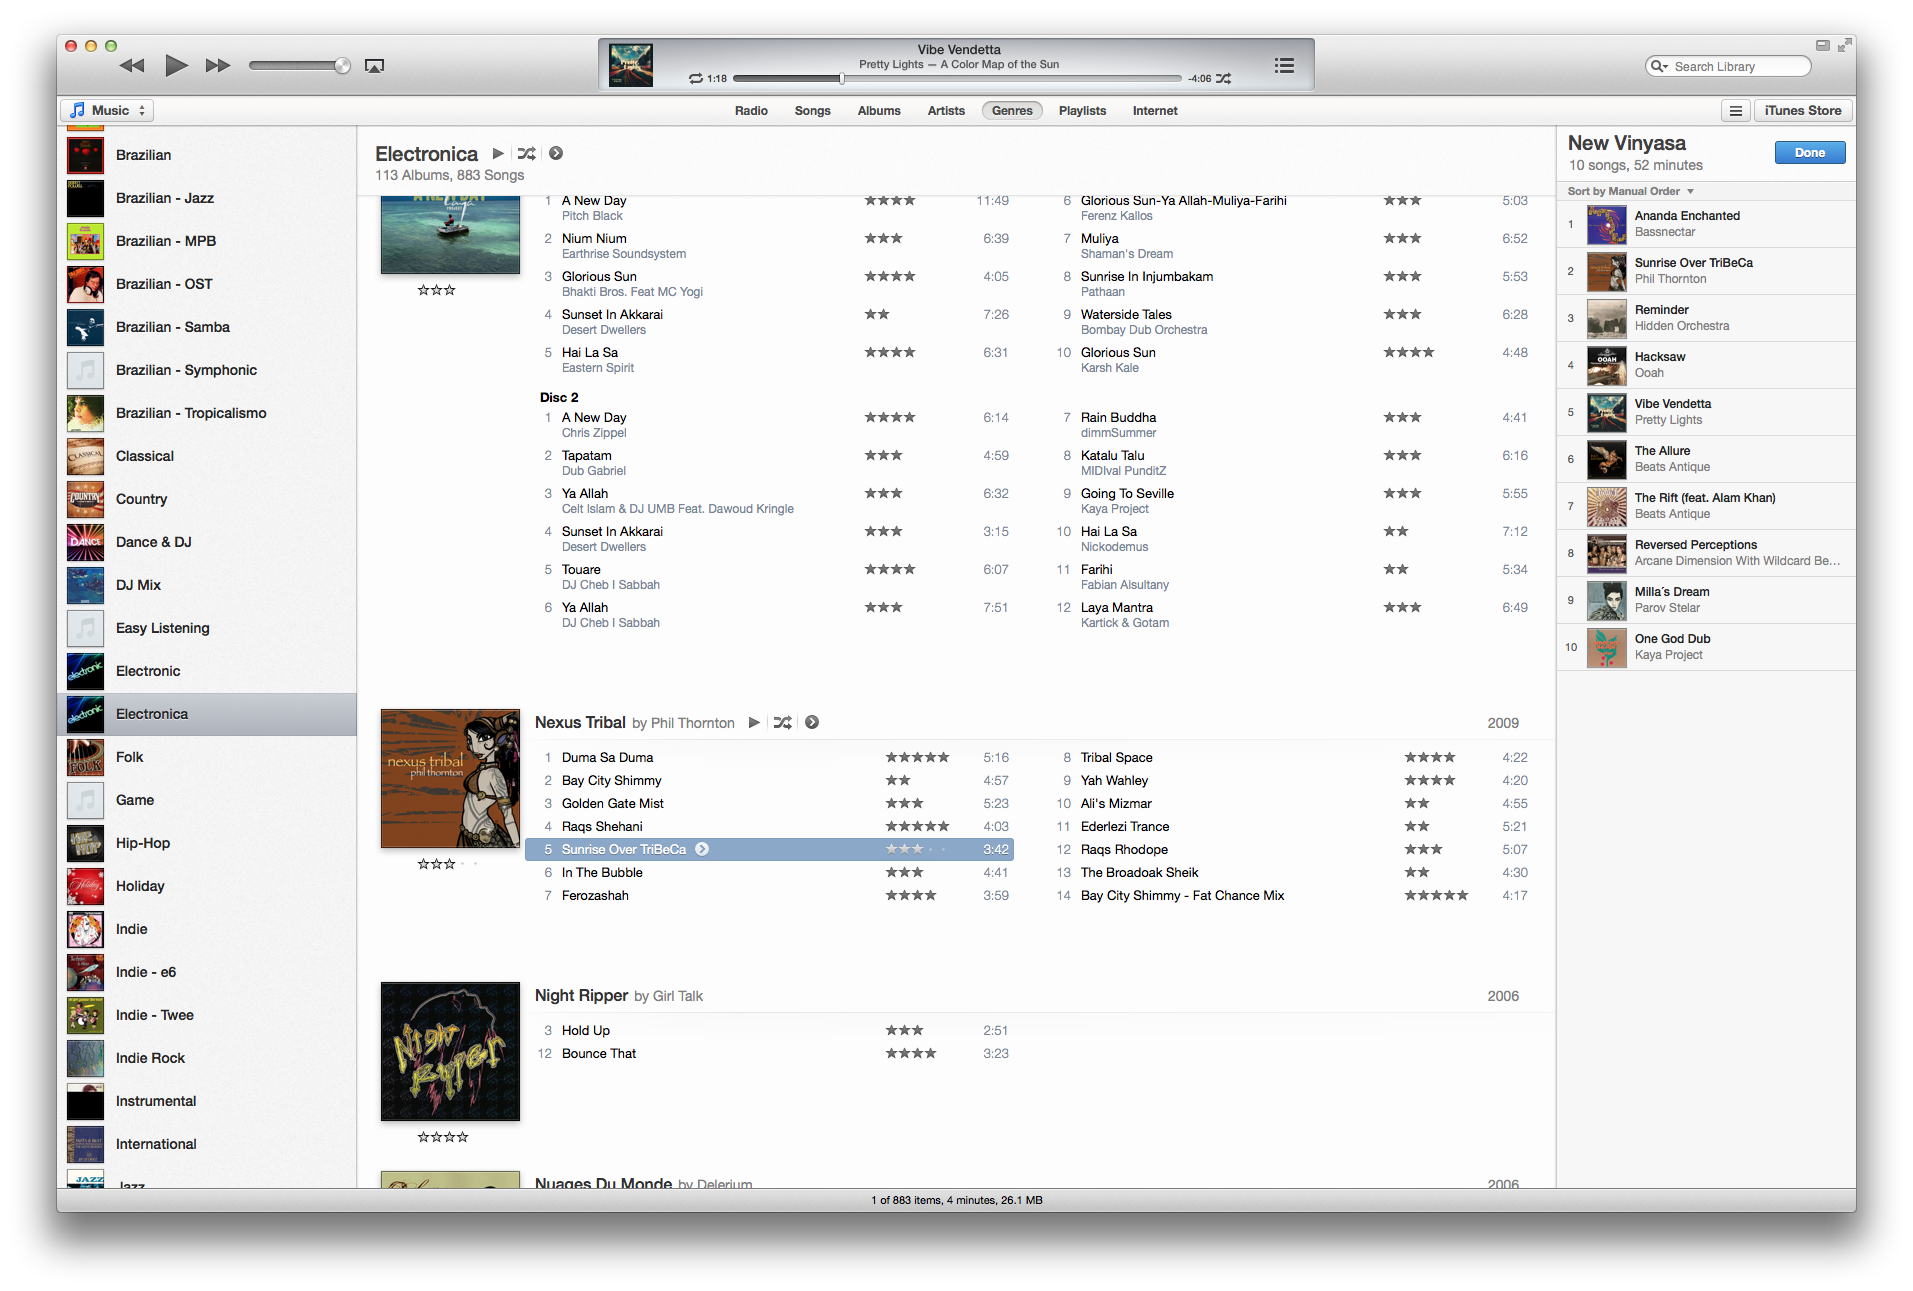Click the main Play button
The image size is (1913, 1291).
tap(176, 66)
